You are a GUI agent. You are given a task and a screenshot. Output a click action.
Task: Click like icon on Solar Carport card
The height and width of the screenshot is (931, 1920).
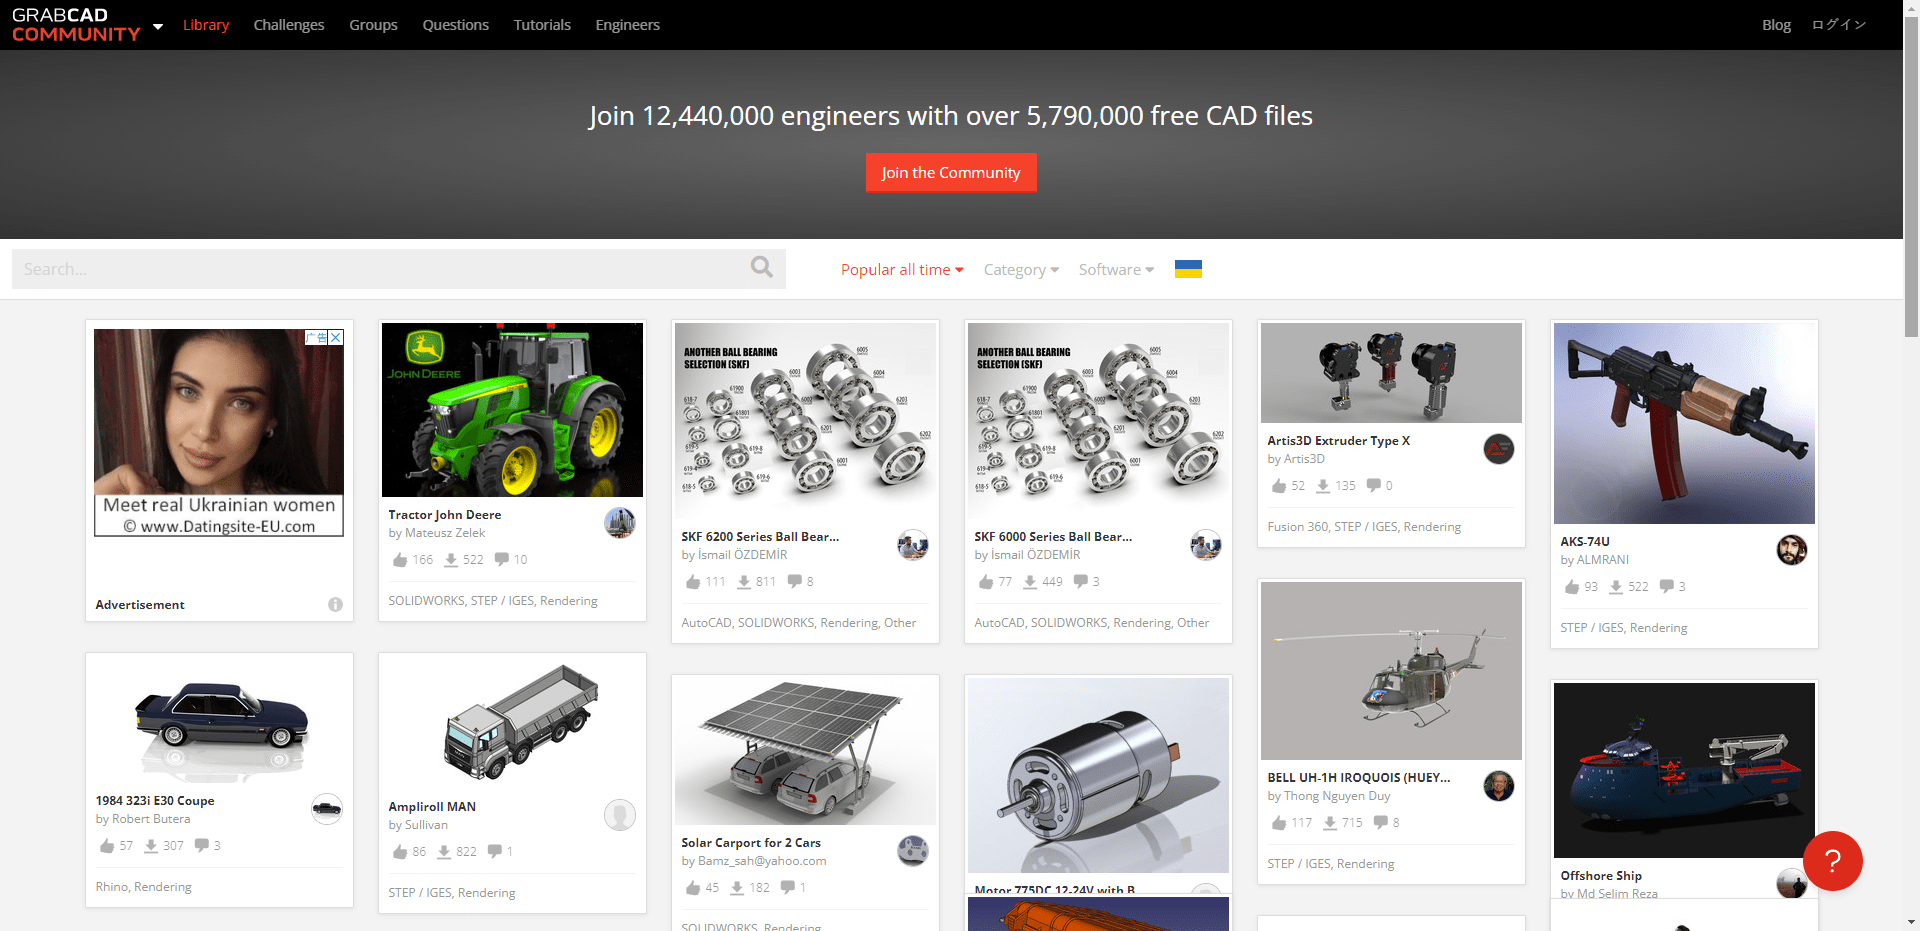pyautogui.click(x=693, y=888)
